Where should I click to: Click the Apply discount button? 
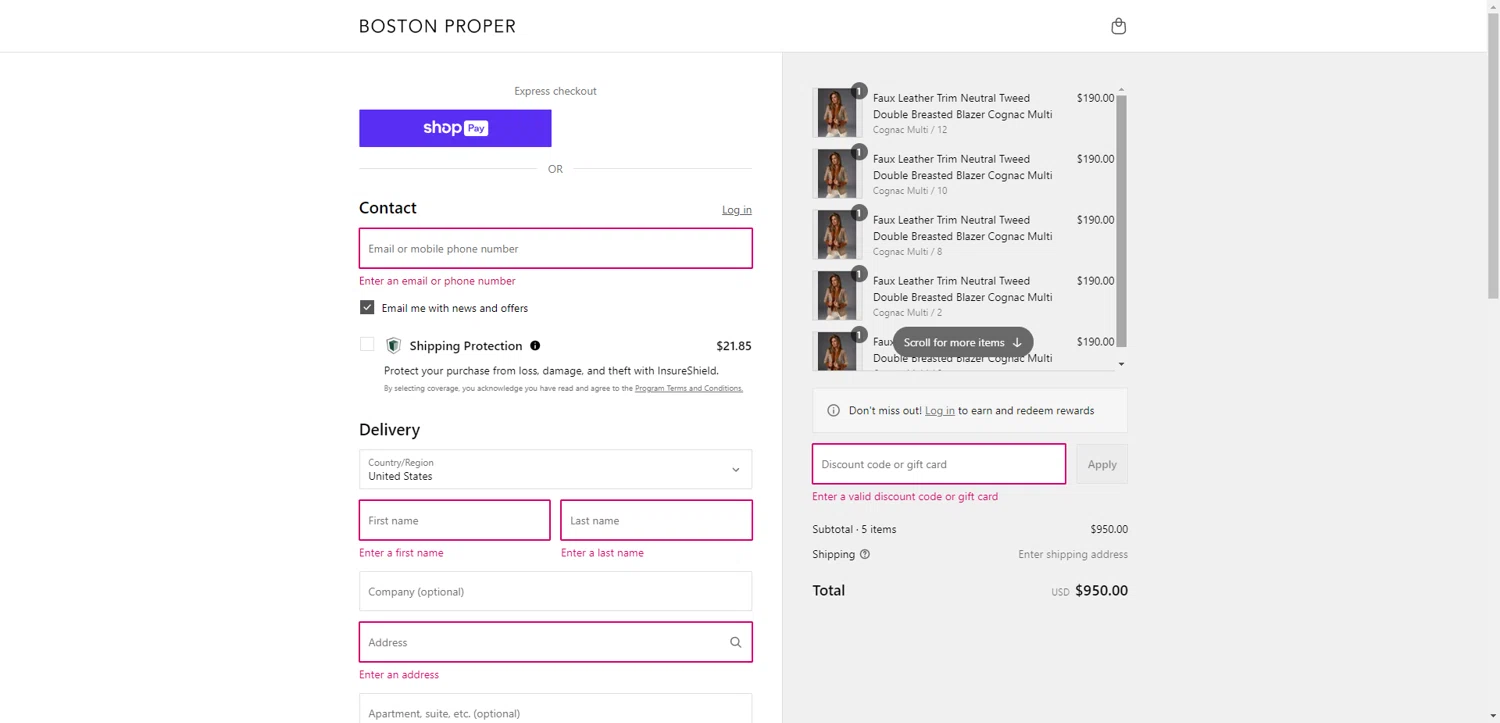coord(1102,464)
